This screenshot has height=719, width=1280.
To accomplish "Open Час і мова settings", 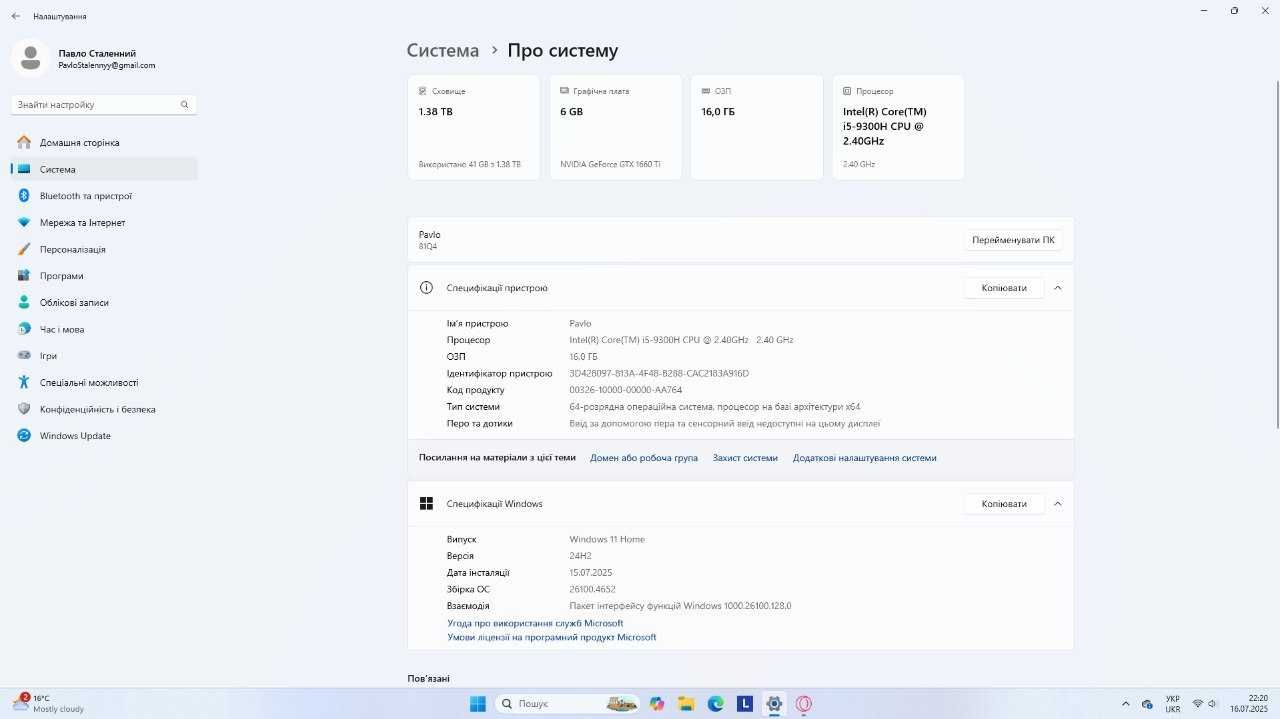I will (104, 329).
